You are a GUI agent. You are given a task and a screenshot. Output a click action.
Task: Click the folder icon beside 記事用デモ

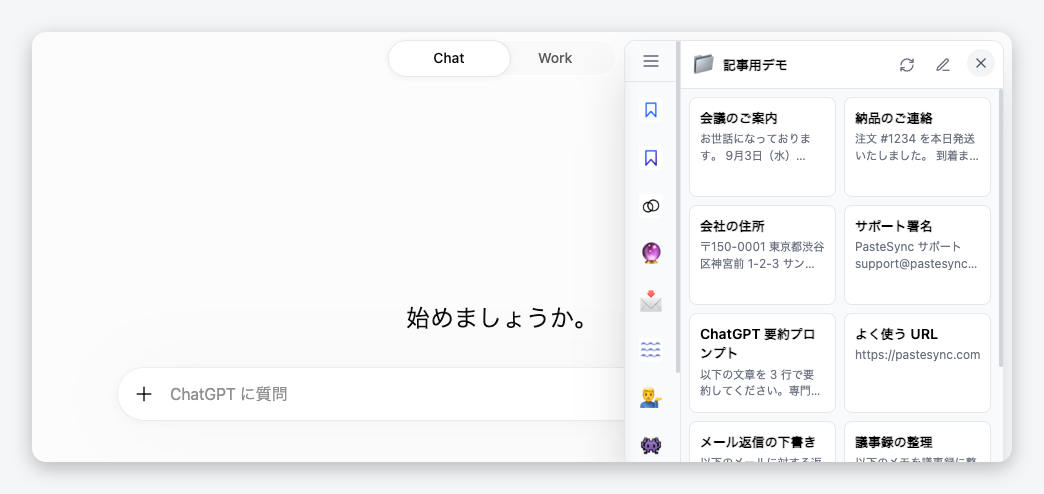703,65
